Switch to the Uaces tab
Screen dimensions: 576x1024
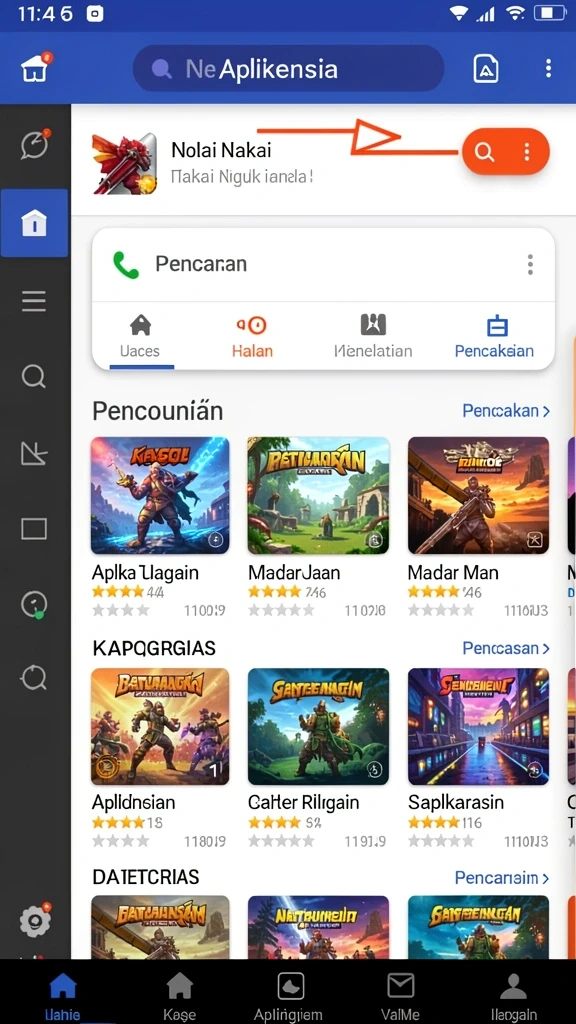(140, 336)
